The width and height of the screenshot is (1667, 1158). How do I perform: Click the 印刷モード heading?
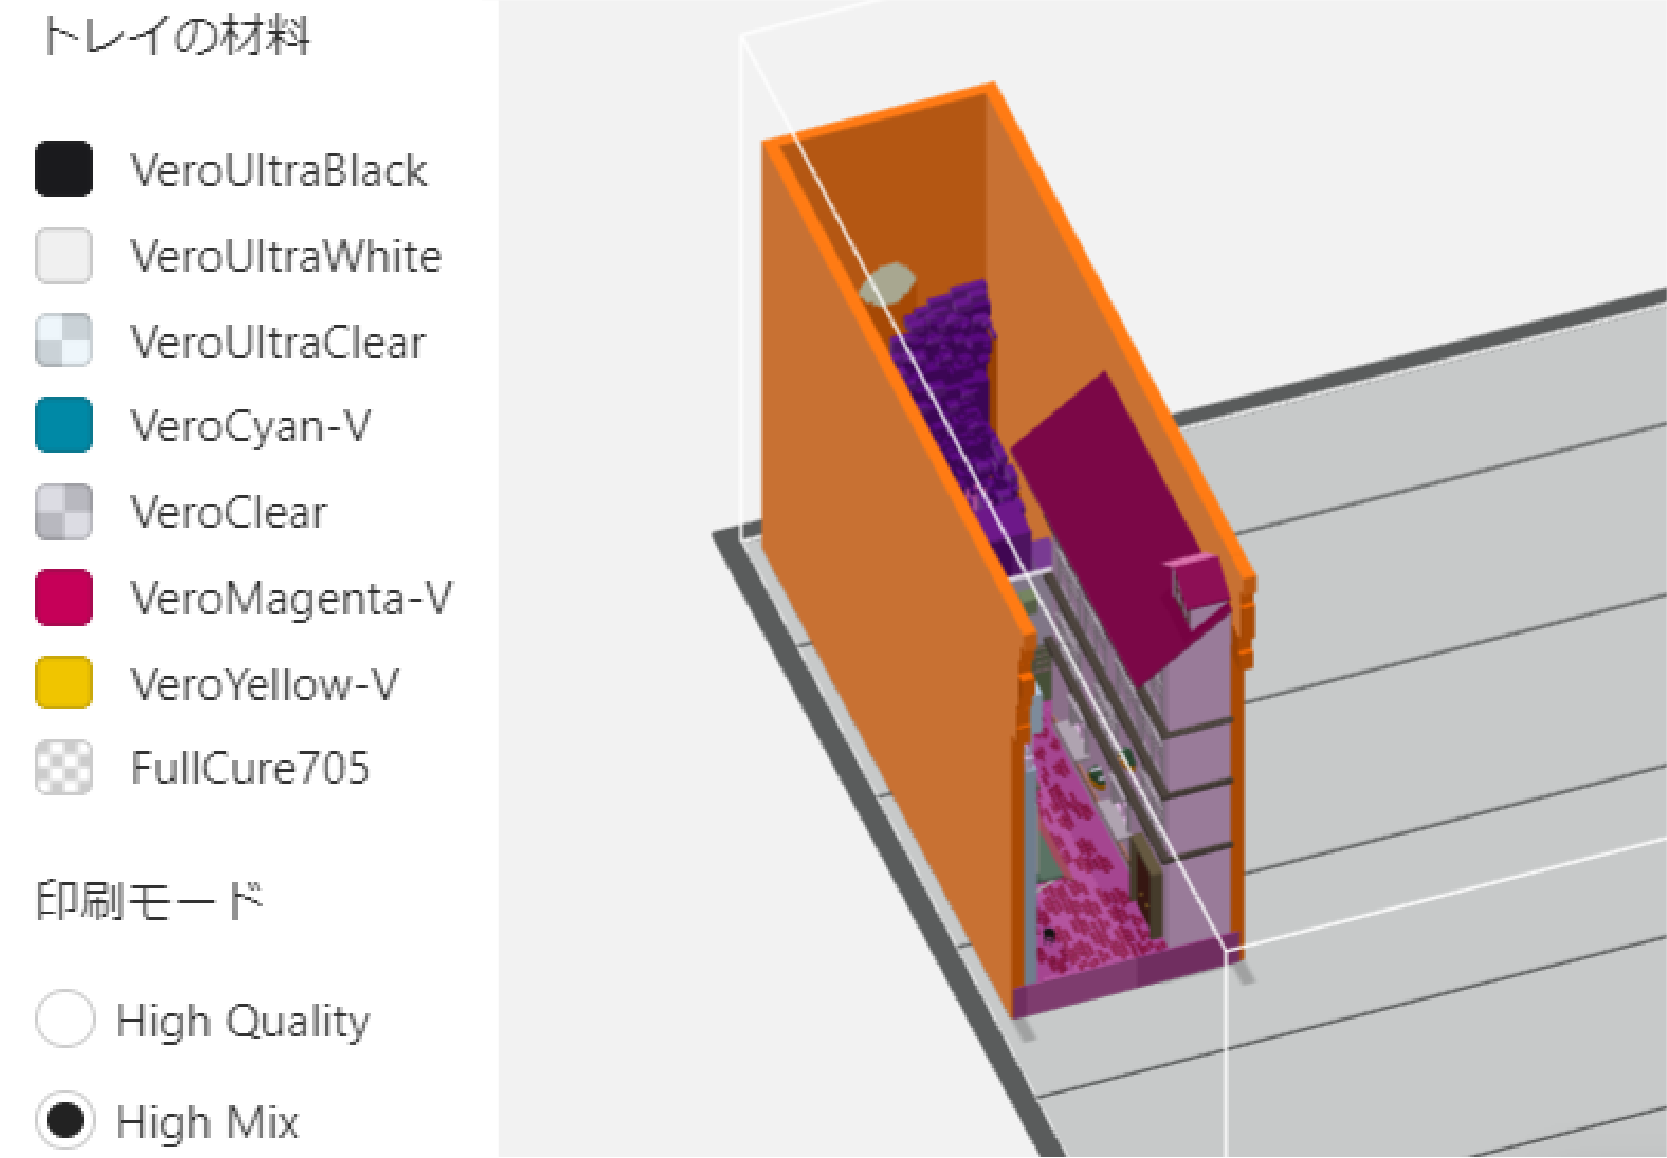coord(150,900)
